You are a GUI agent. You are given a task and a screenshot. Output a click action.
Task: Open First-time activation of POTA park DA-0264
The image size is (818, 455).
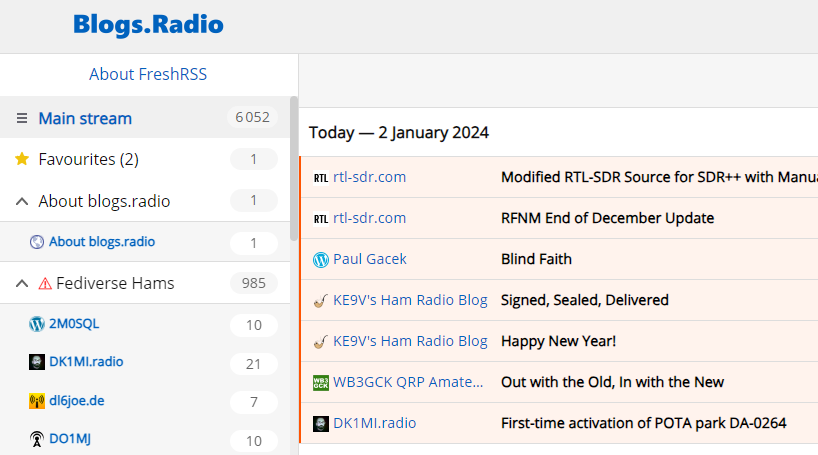point(644,423)
